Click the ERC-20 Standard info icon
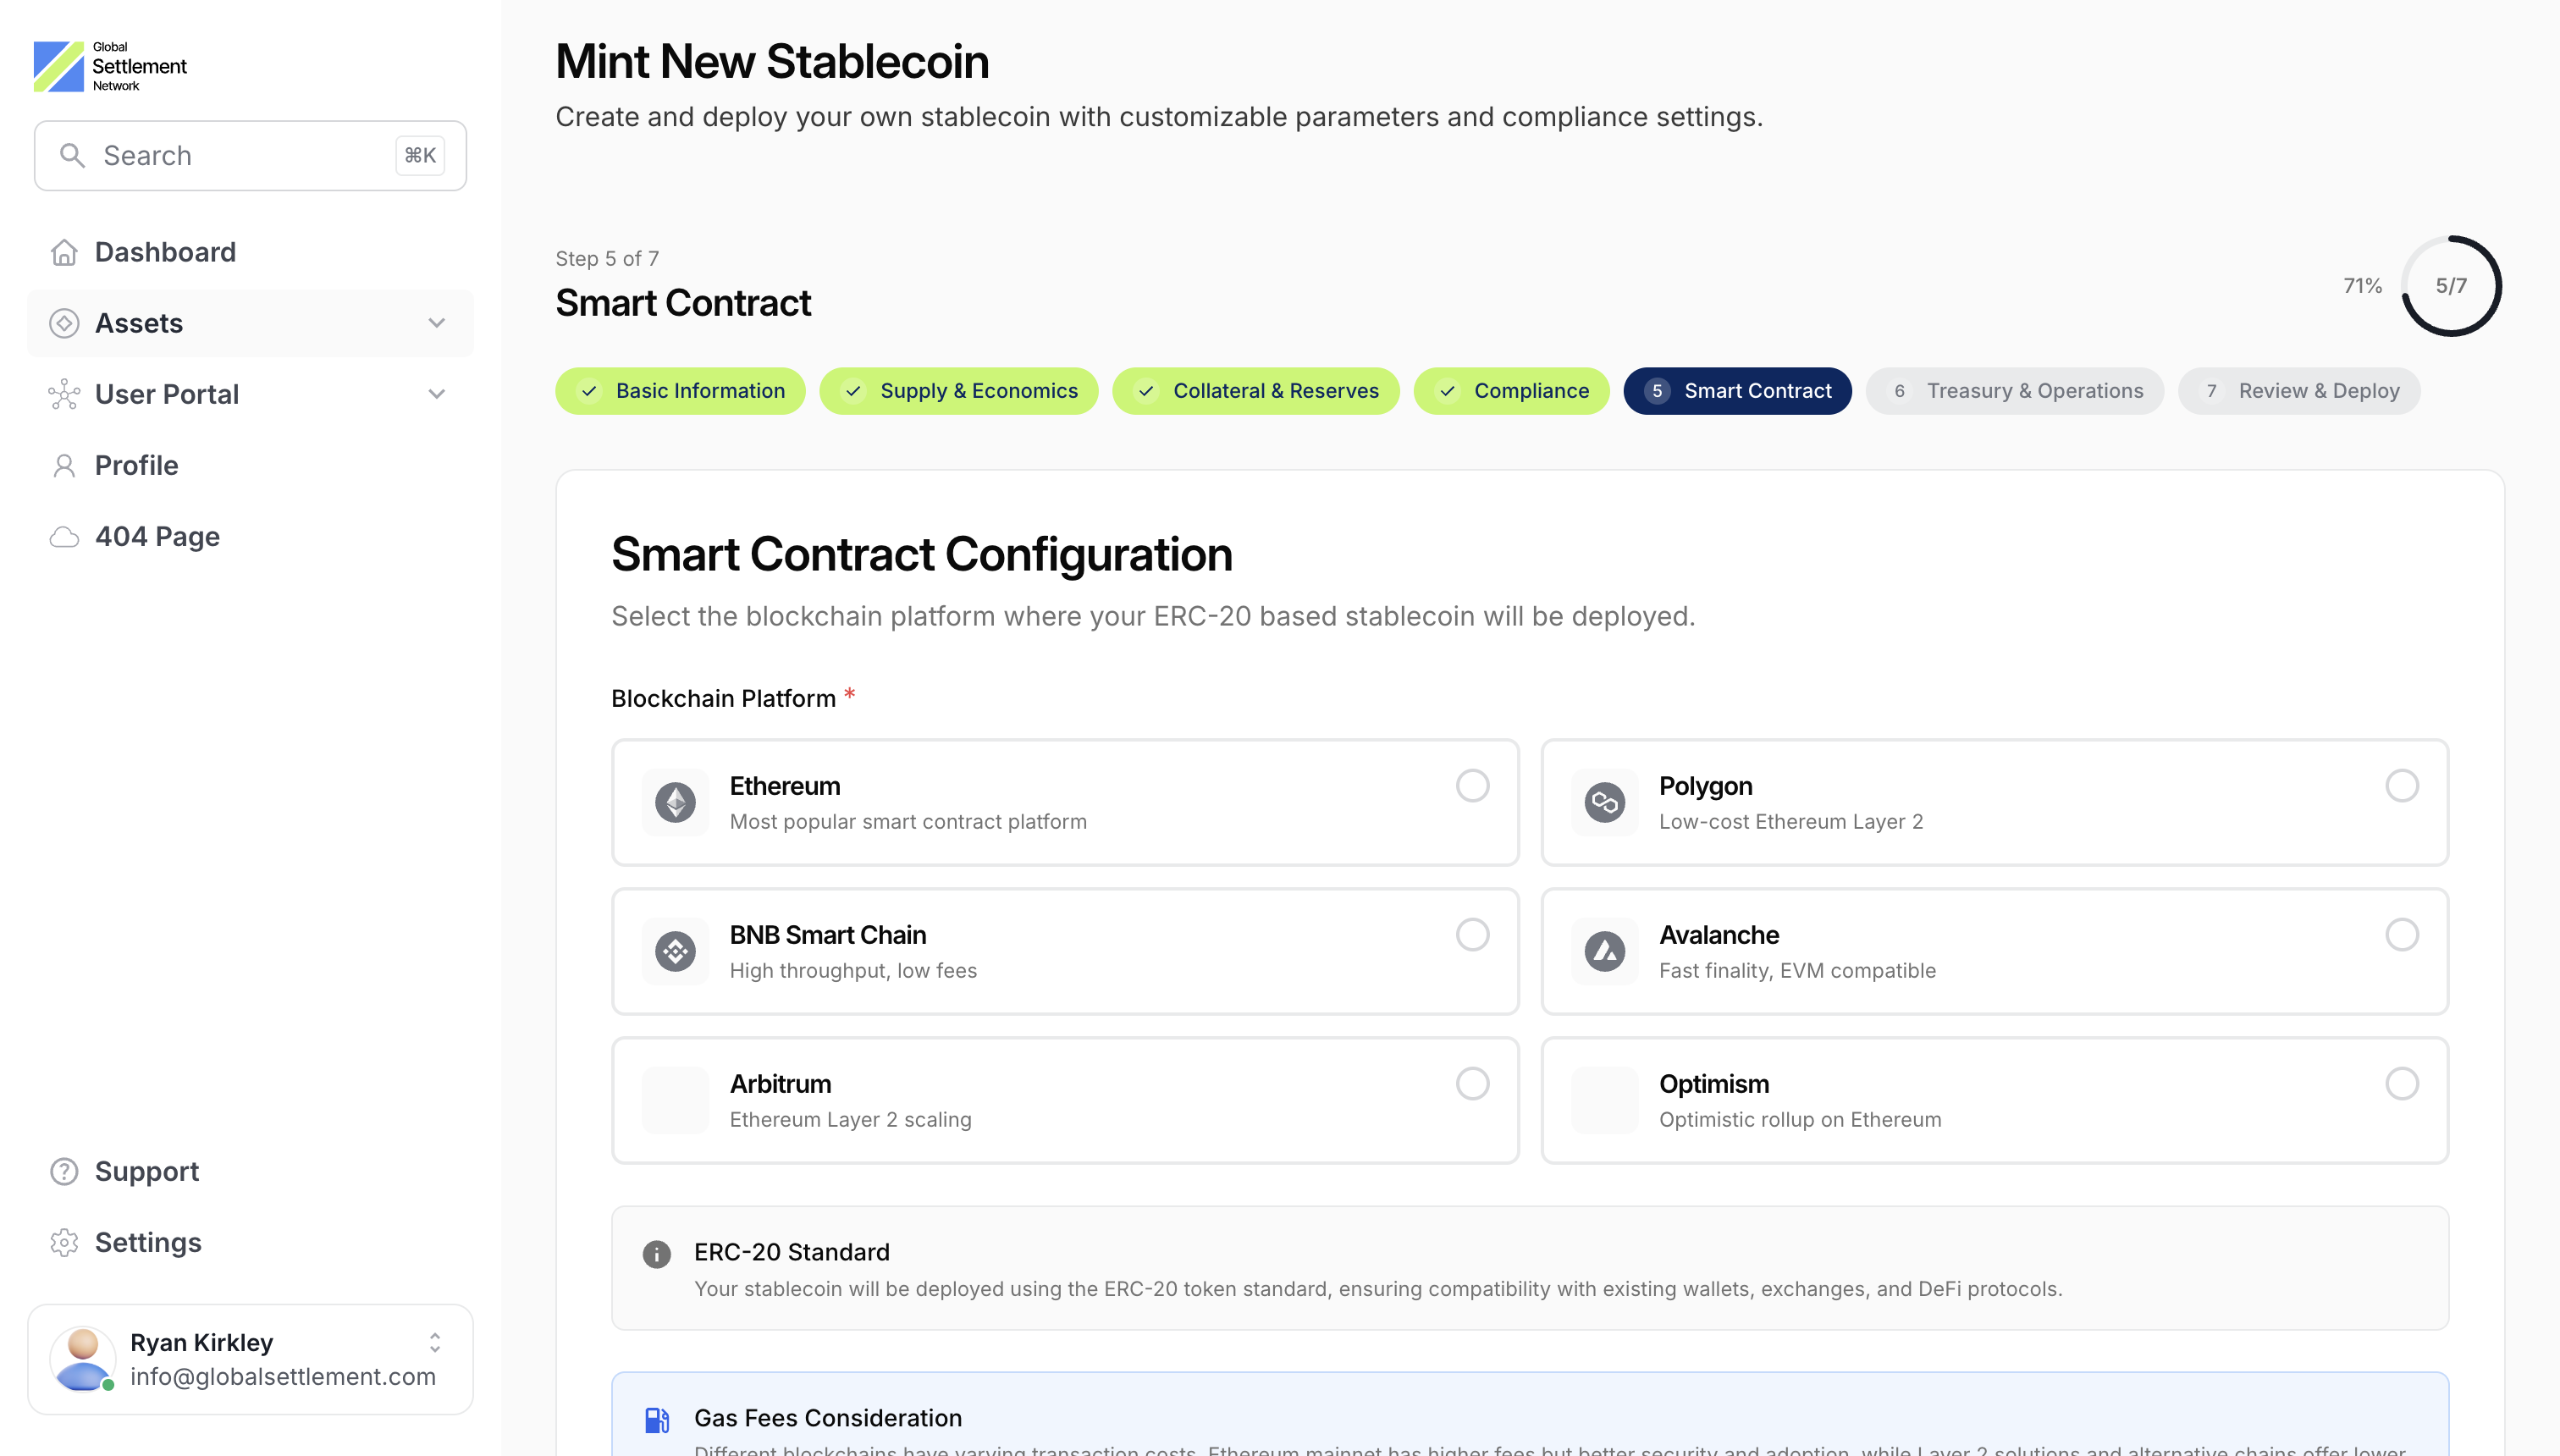The image size is (2560, 1456). (656, 1252)
